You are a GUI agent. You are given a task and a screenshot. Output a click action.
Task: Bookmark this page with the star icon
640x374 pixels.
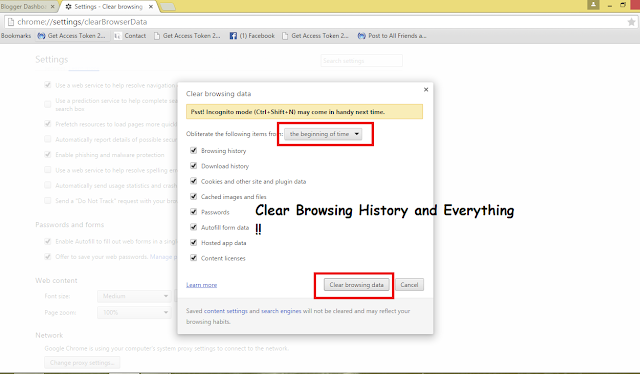pos(631,22)
